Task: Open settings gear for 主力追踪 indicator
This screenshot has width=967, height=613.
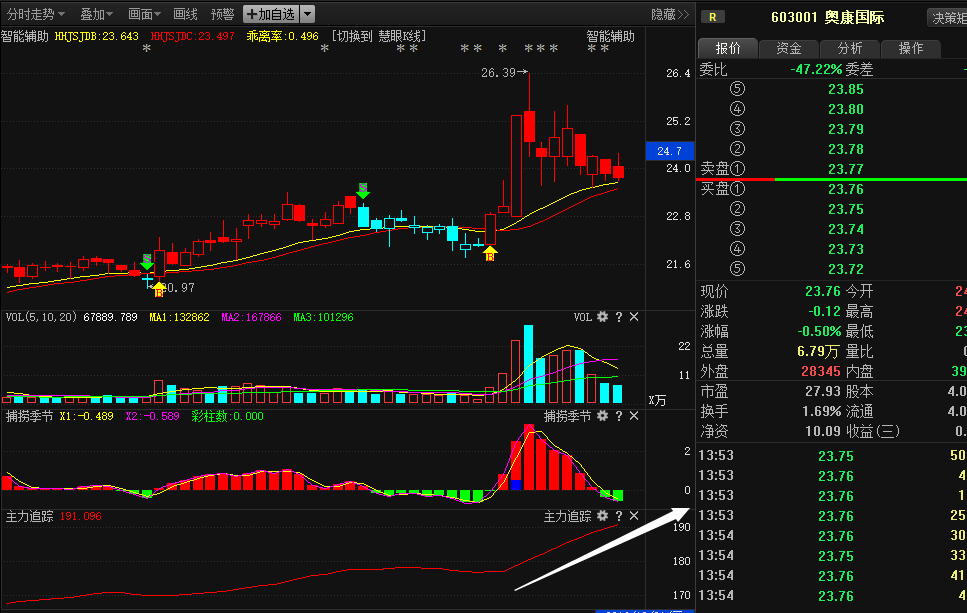Action: [x=602, y=516]
